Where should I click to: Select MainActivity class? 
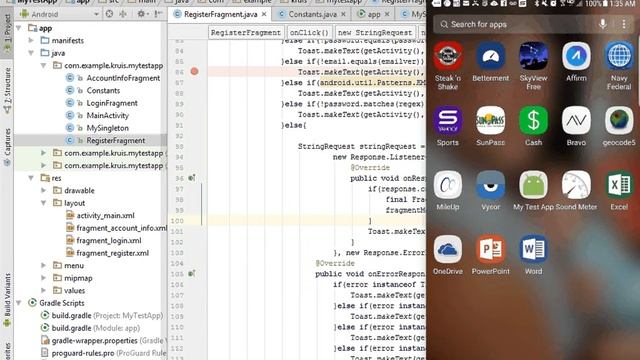[x=107, y=116]
